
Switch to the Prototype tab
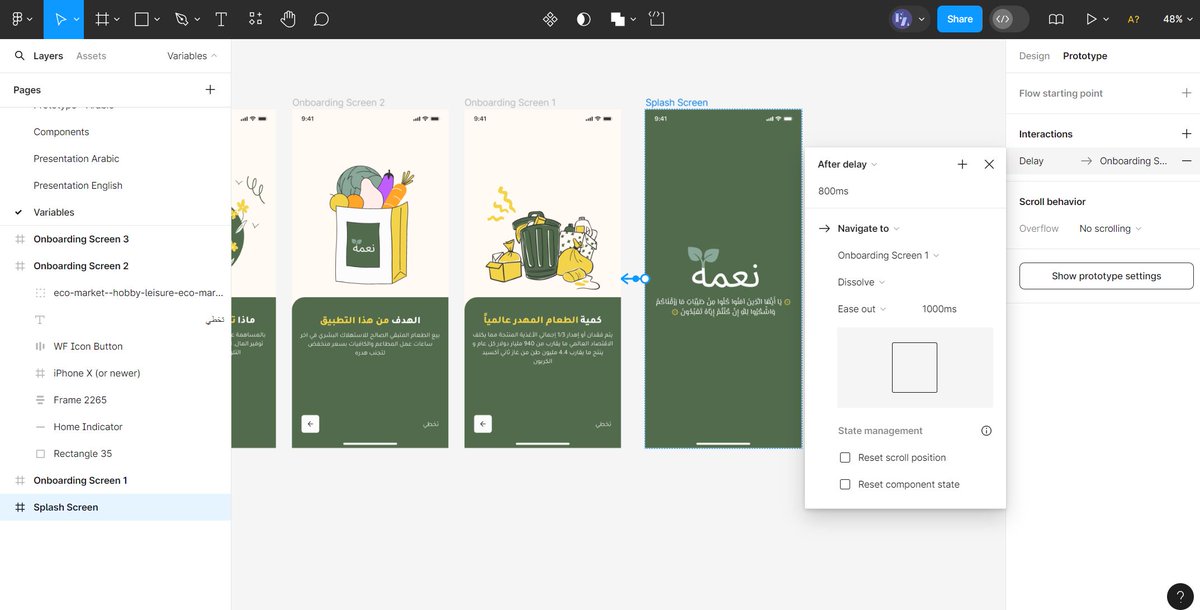(1085, 56)
